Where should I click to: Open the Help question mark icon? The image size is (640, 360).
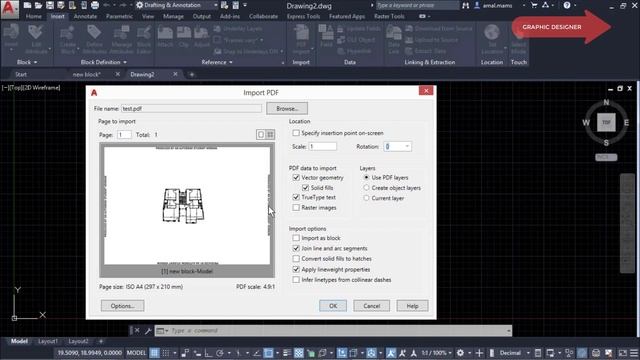567,5
